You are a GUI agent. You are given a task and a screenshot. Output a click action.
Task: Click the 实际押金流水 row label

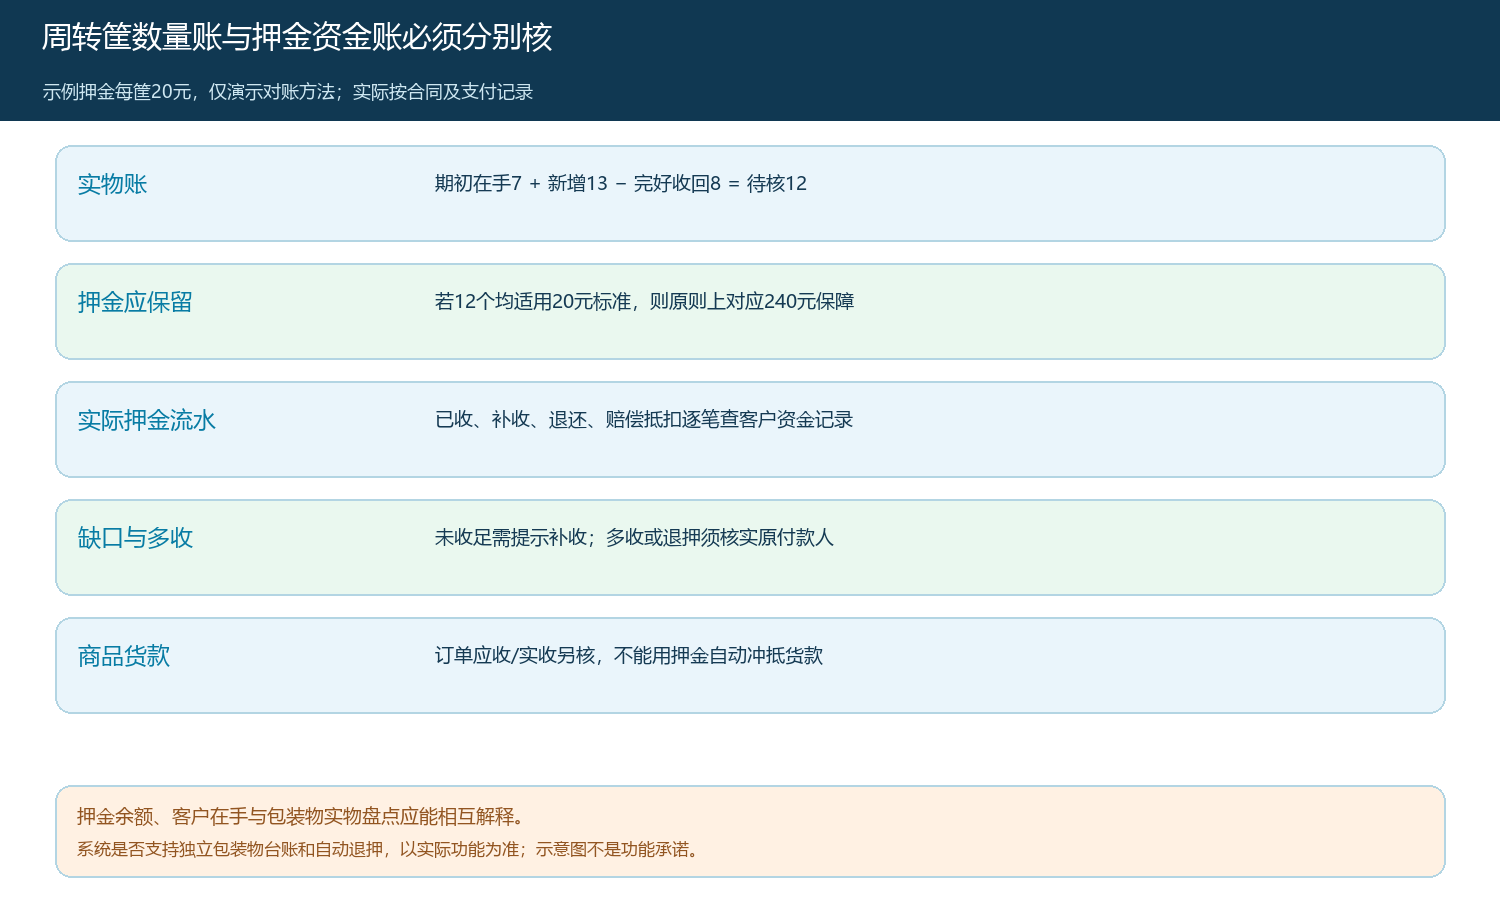[147, 420]
